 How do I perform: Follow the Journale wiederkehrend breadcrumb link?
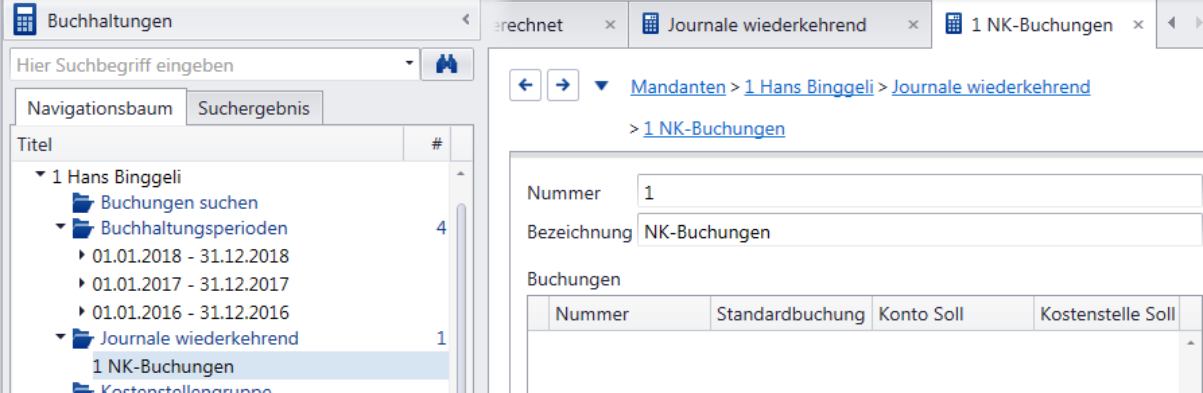[991, 87]
